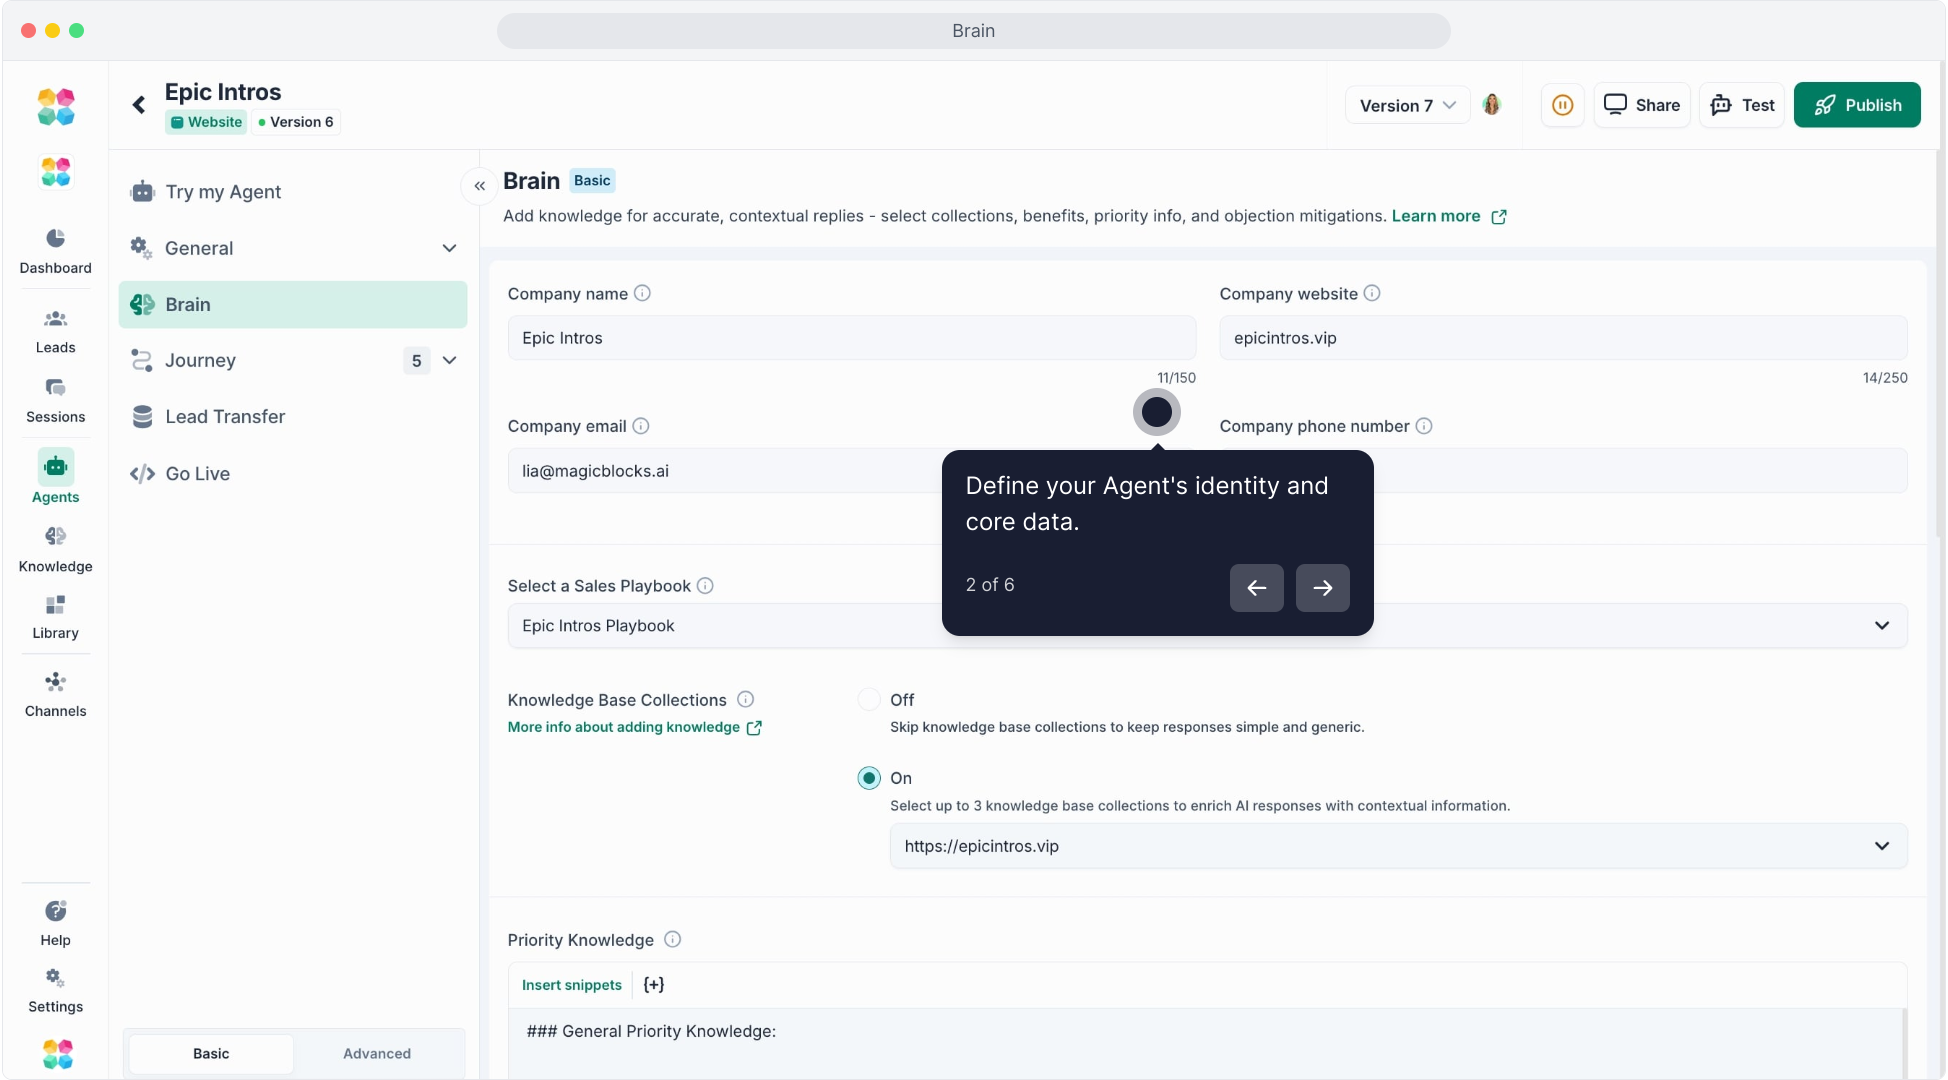Select the On knowledge base option
Viewport: 1948px width, 1080px height.
pos(869,778)
